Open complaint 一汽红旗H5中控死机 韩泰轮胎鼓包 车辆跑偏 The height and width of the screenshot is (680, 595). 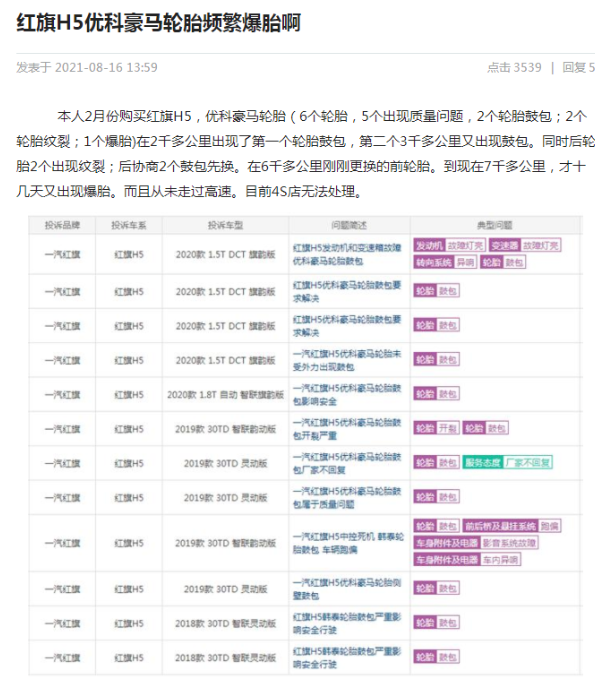(348, 543)
